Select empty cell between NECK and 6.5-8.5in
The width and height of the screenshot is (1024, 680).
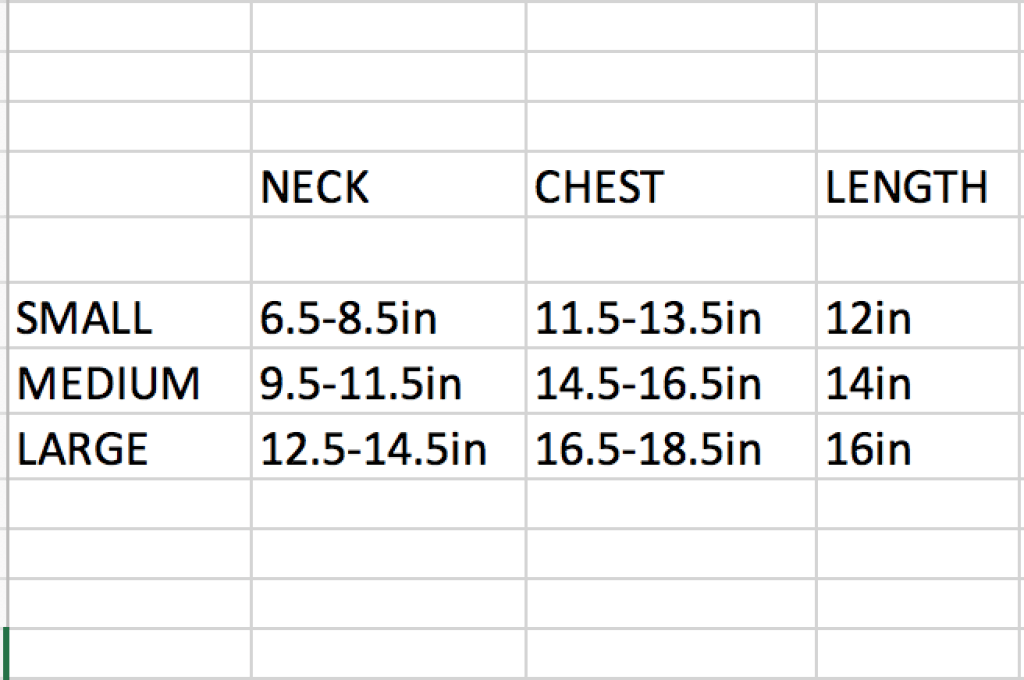(x=388, y=250)
